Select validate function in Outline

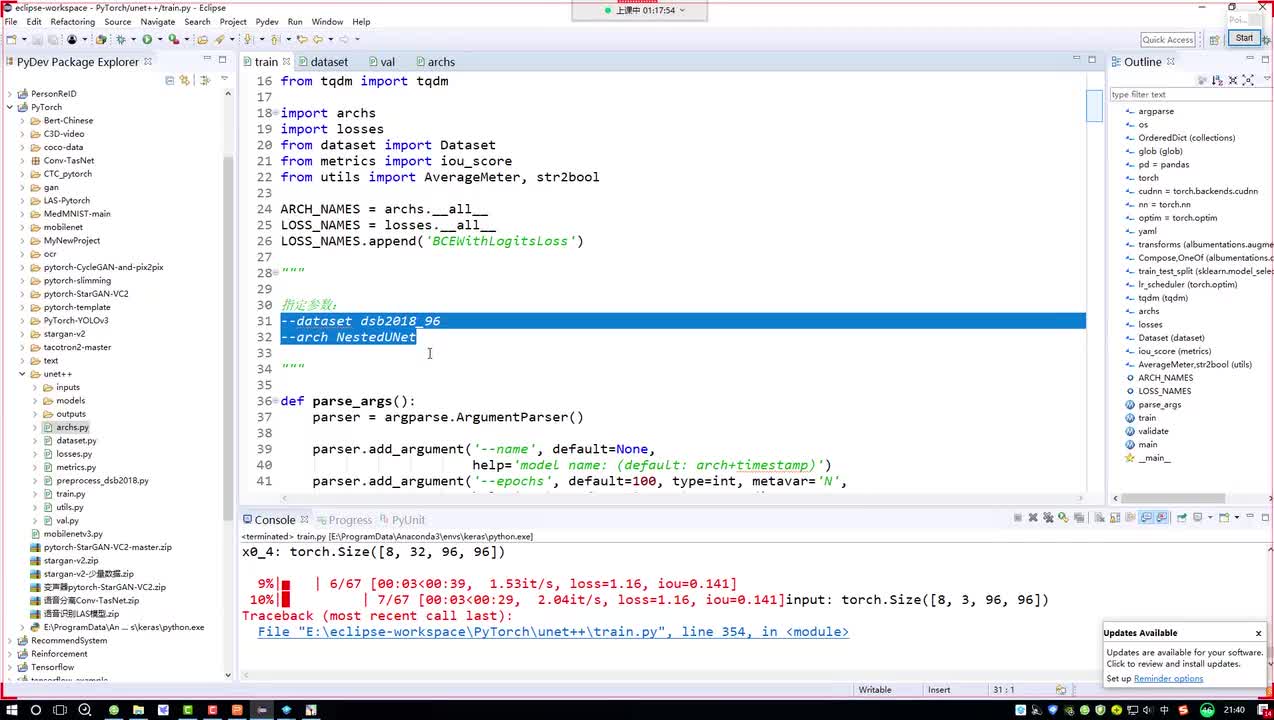point(1153,431)
